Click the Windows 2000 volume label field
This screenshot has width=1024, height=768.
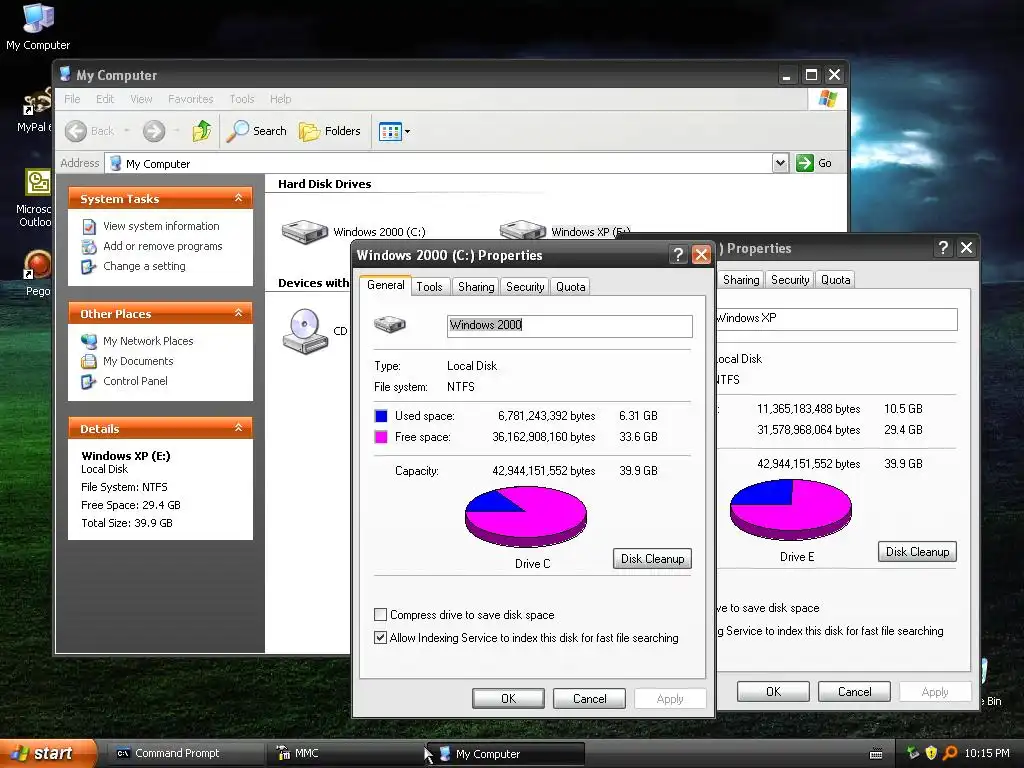click(569, 326)
